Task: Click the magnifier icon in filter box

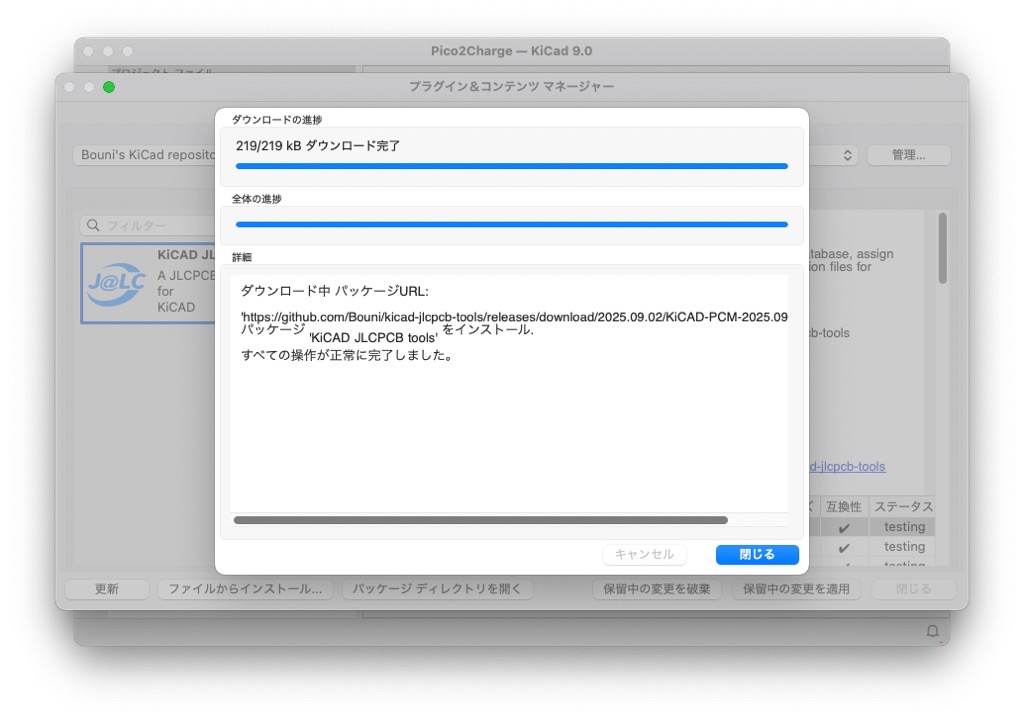Action: point(93,226)
